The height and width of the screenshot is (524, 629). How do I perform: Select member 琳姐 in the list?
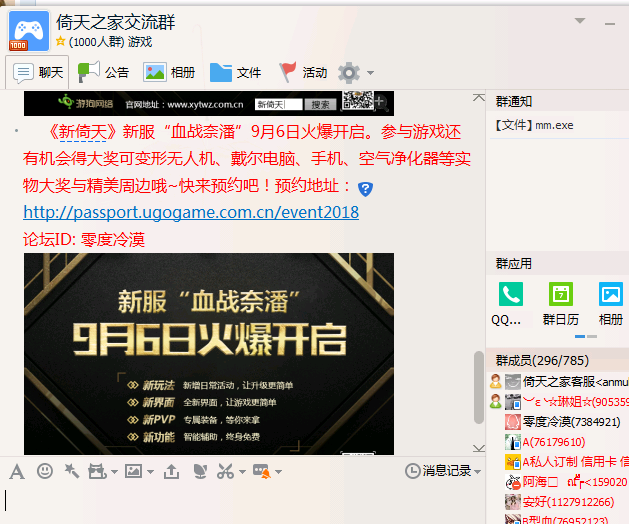pyautogui.click(x=559, y=402)
